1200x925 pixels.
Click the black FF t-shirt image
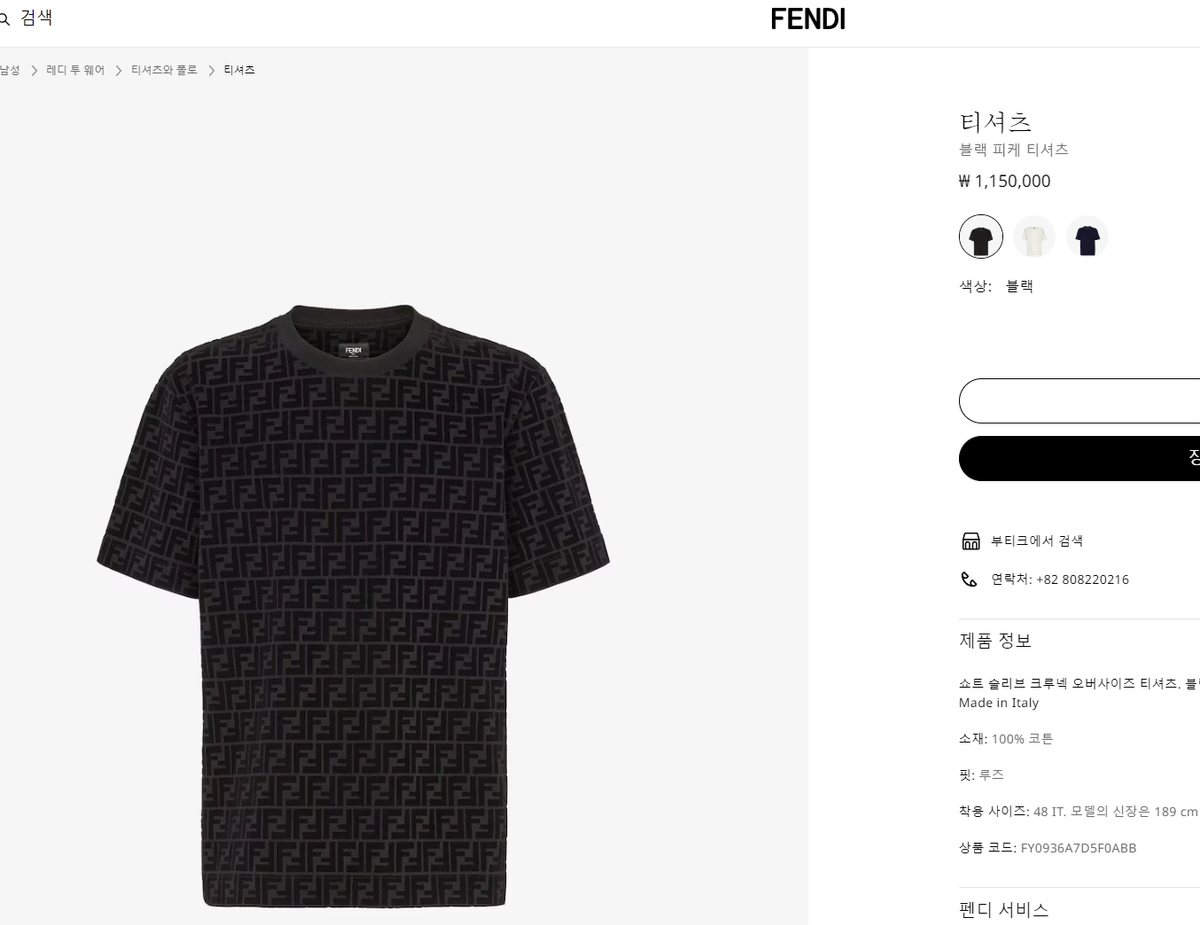[354, 605]
